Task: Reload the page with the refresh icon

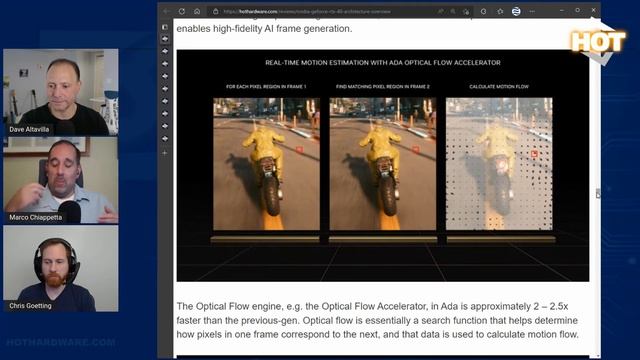Action: pos(182,11)
